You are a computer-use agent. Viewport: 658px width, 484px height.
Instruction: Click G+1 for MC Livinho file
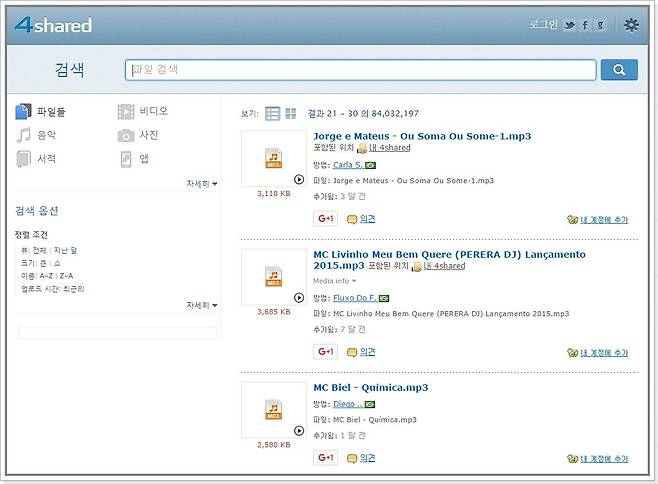click(326, 351)
